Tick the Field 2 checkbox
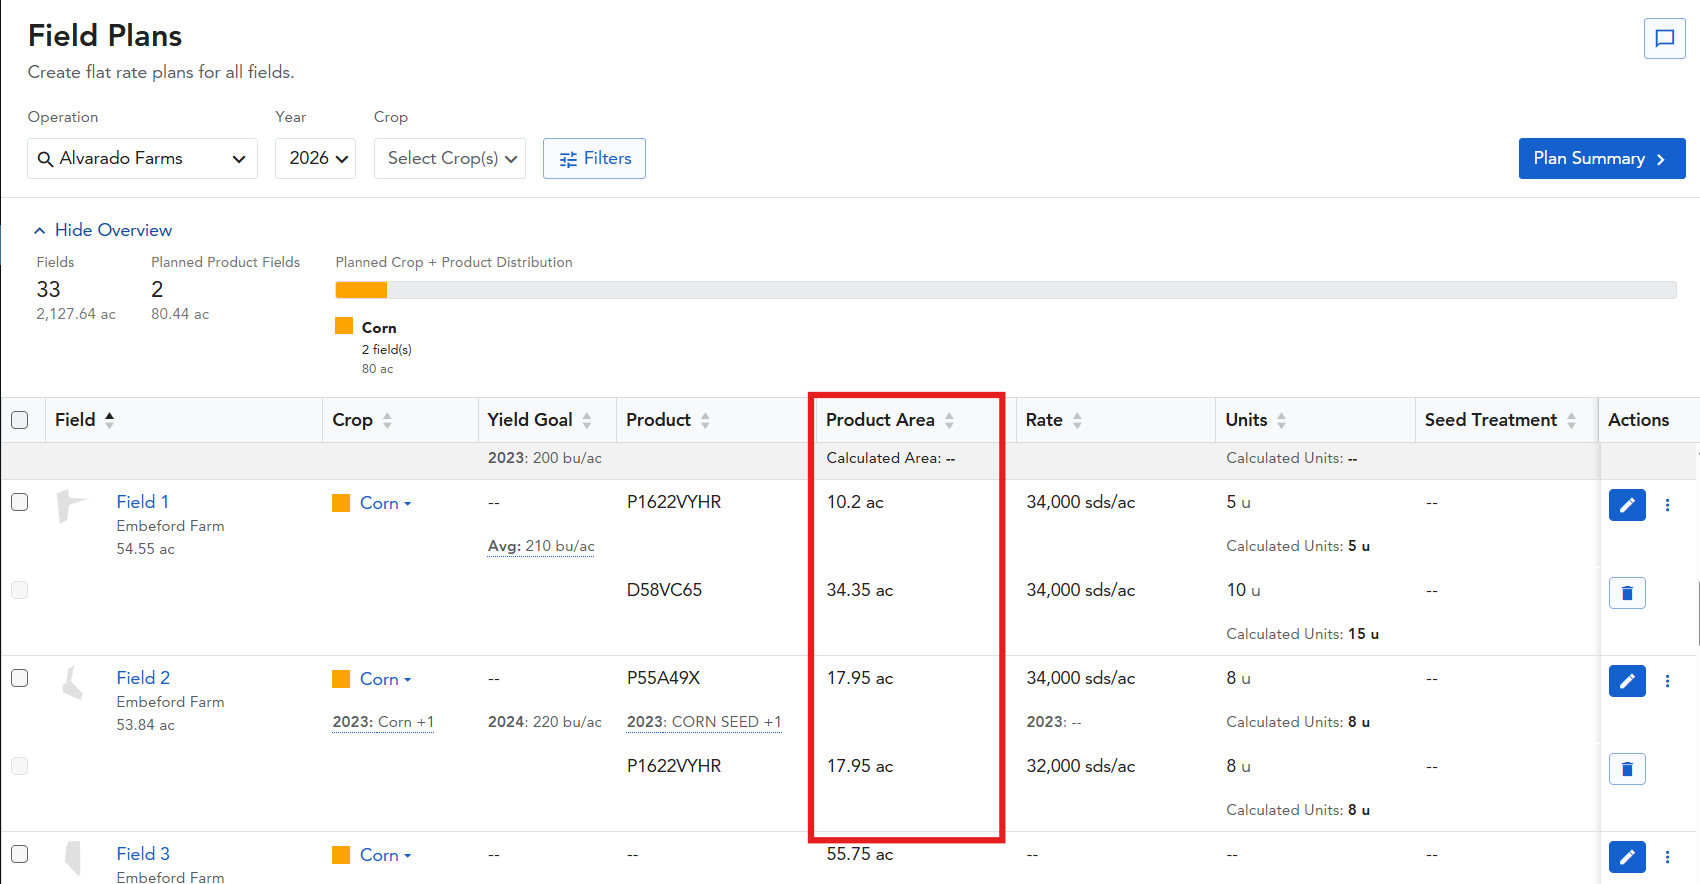The width and height of the screenshot is (1700, 884). click(19, 678)
